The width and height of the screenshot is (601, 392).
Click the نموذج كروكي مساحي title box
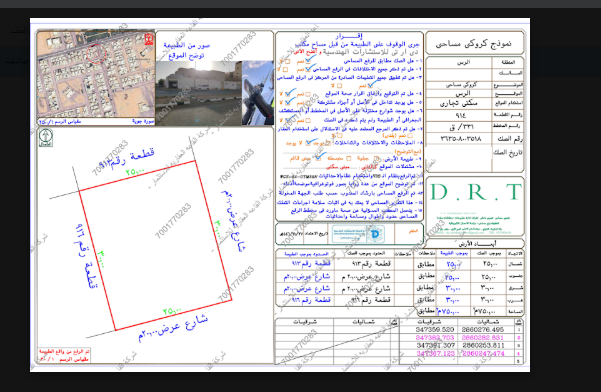coord(475,43)
